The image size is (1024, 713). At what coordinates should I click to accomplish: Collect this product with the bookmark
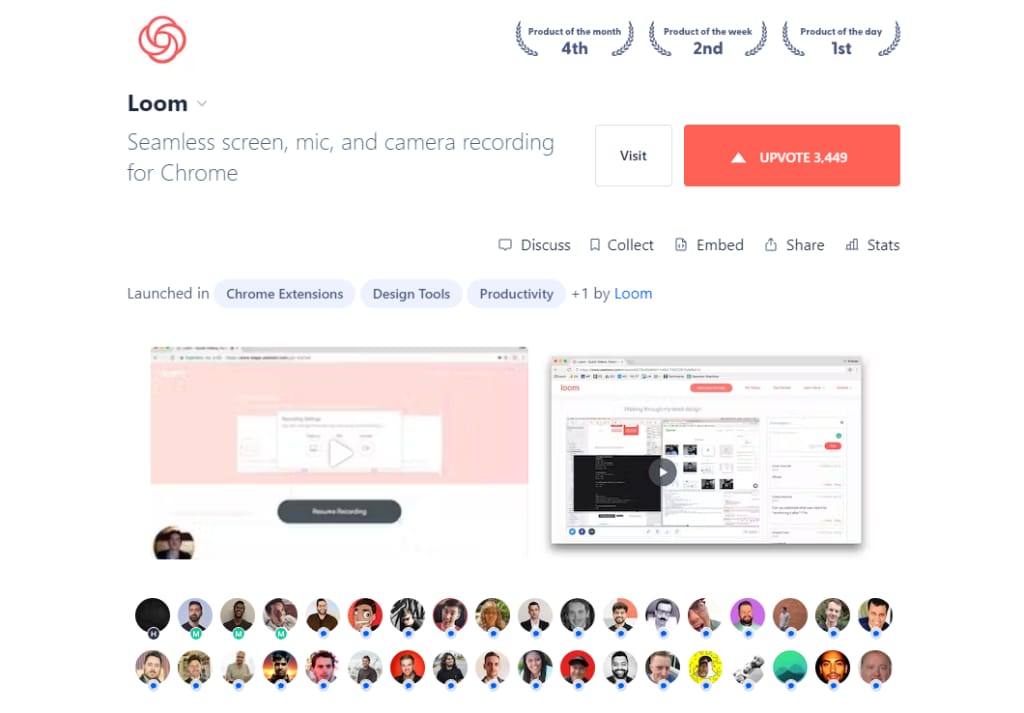point(621,245)
